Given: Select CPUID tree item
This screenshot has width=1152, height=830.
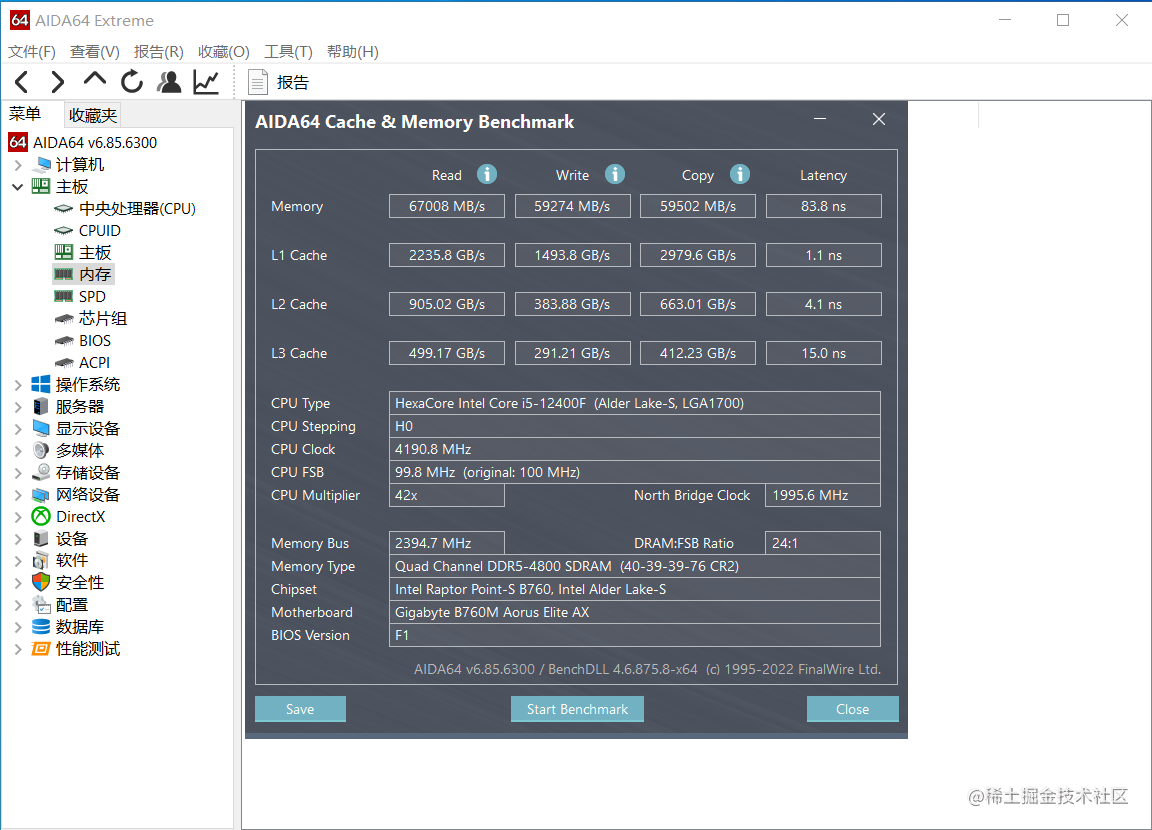Looking at the screenshot, I should click(99, 231).
